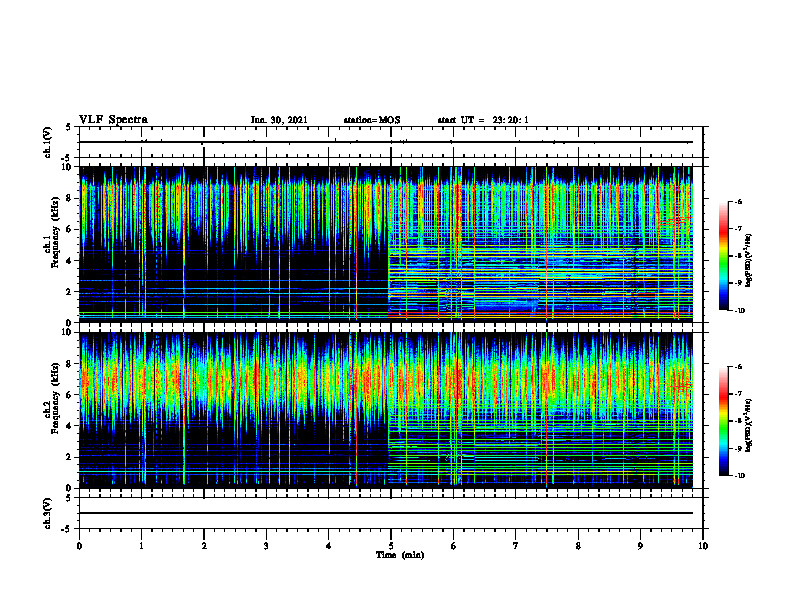
Task: Click the "station=MOS" header text
Action: pyautogui.click(x=372, y=120)
